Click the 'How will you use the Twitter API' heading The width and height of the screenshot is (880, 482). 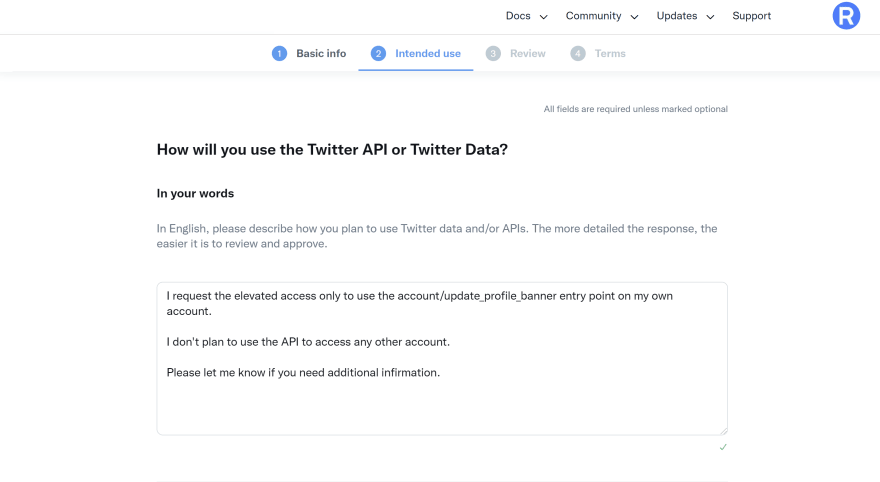click(332, 150)
